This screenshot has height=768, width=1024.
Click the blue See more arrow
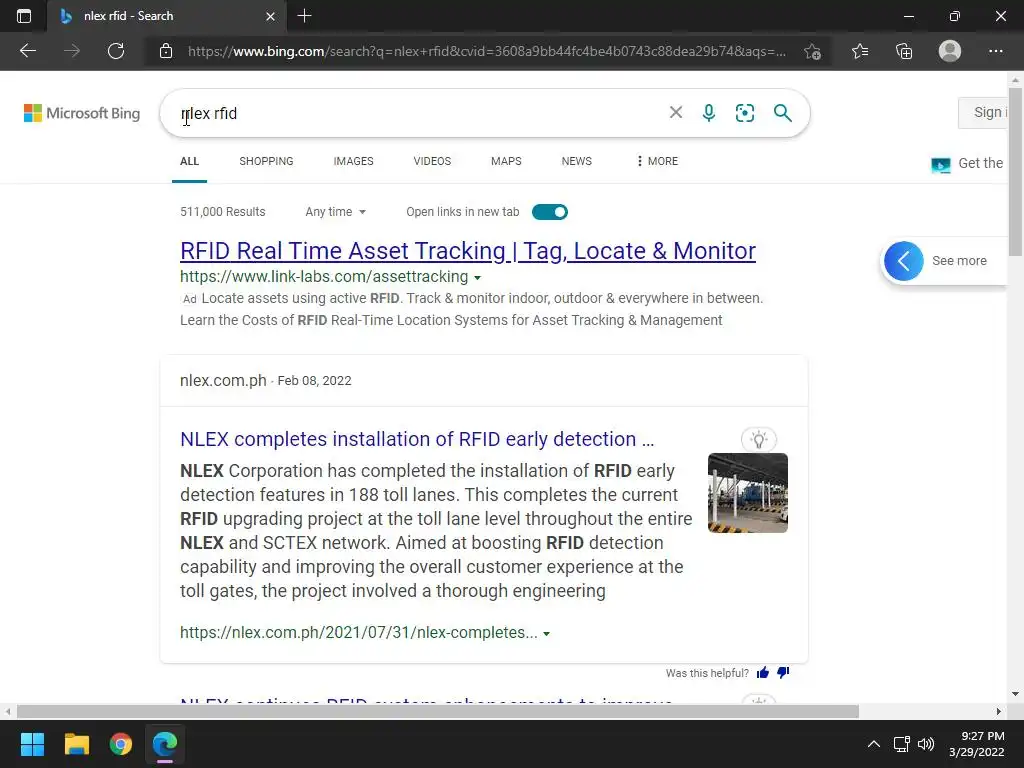tap(904, 261)
